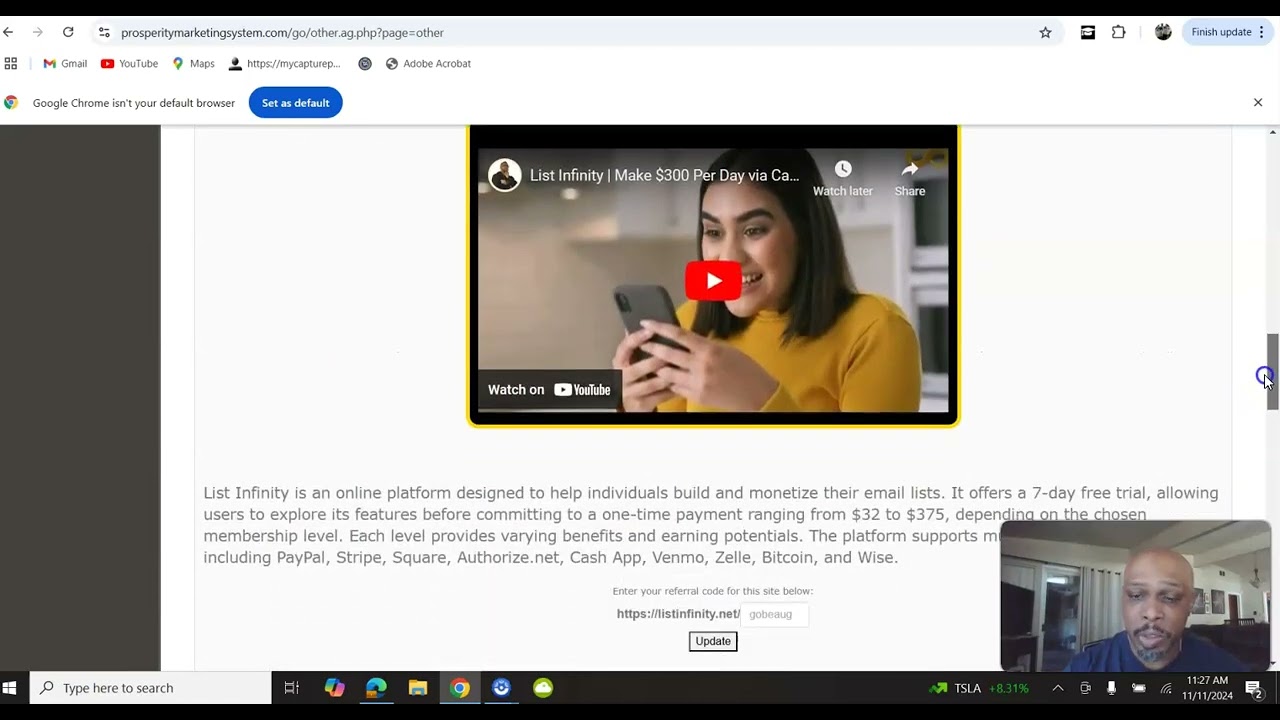Image resolution: width=1280 pixels, height=720 pixels.
Task: Click the Share icon on the video
Action: [x=909, y=178]
